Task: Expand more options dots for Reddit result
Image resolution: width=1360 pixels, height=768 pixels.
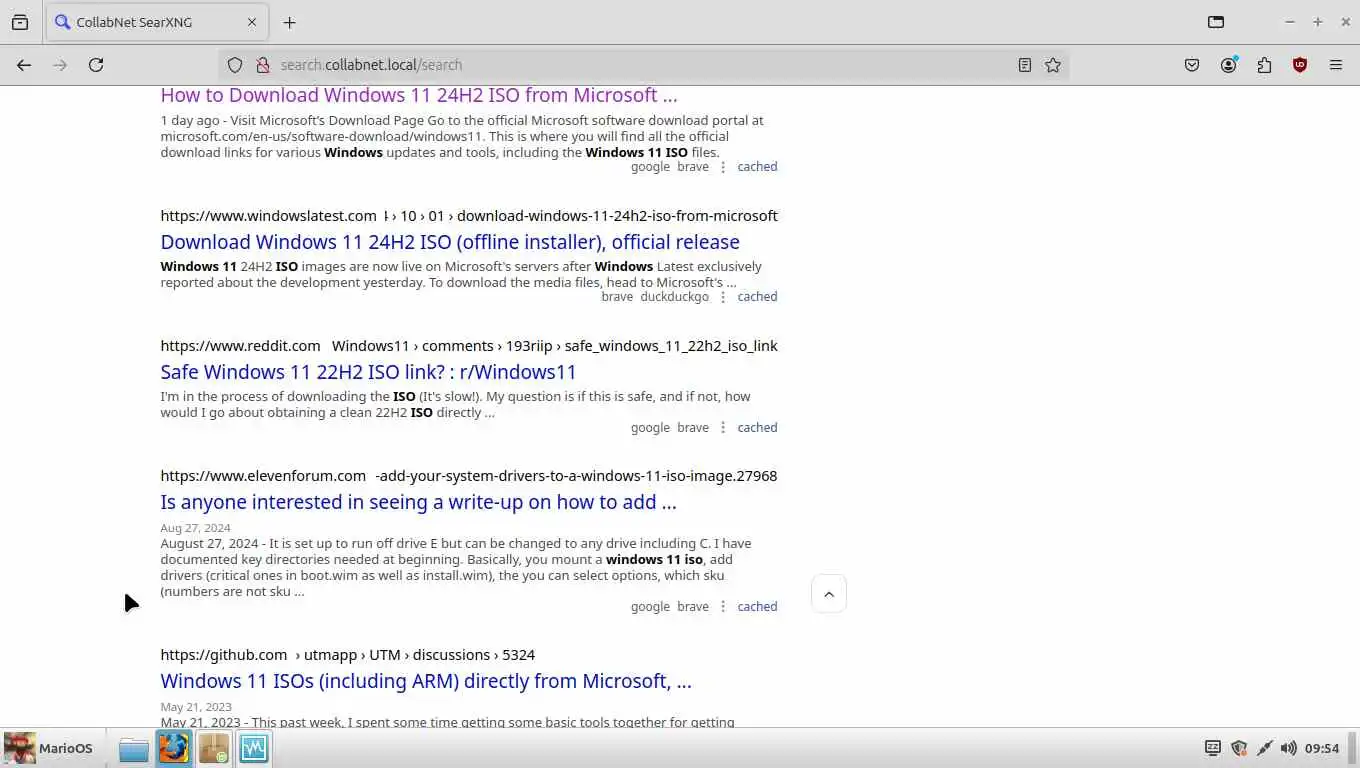Action: click(723, 428)
